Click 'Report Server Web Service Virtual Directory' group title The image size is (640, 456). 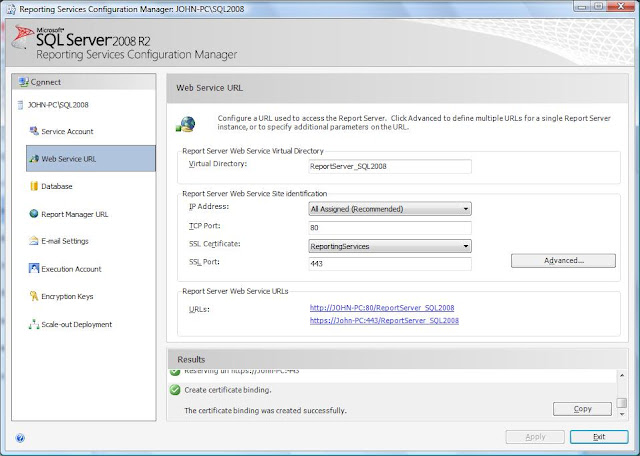253,151
